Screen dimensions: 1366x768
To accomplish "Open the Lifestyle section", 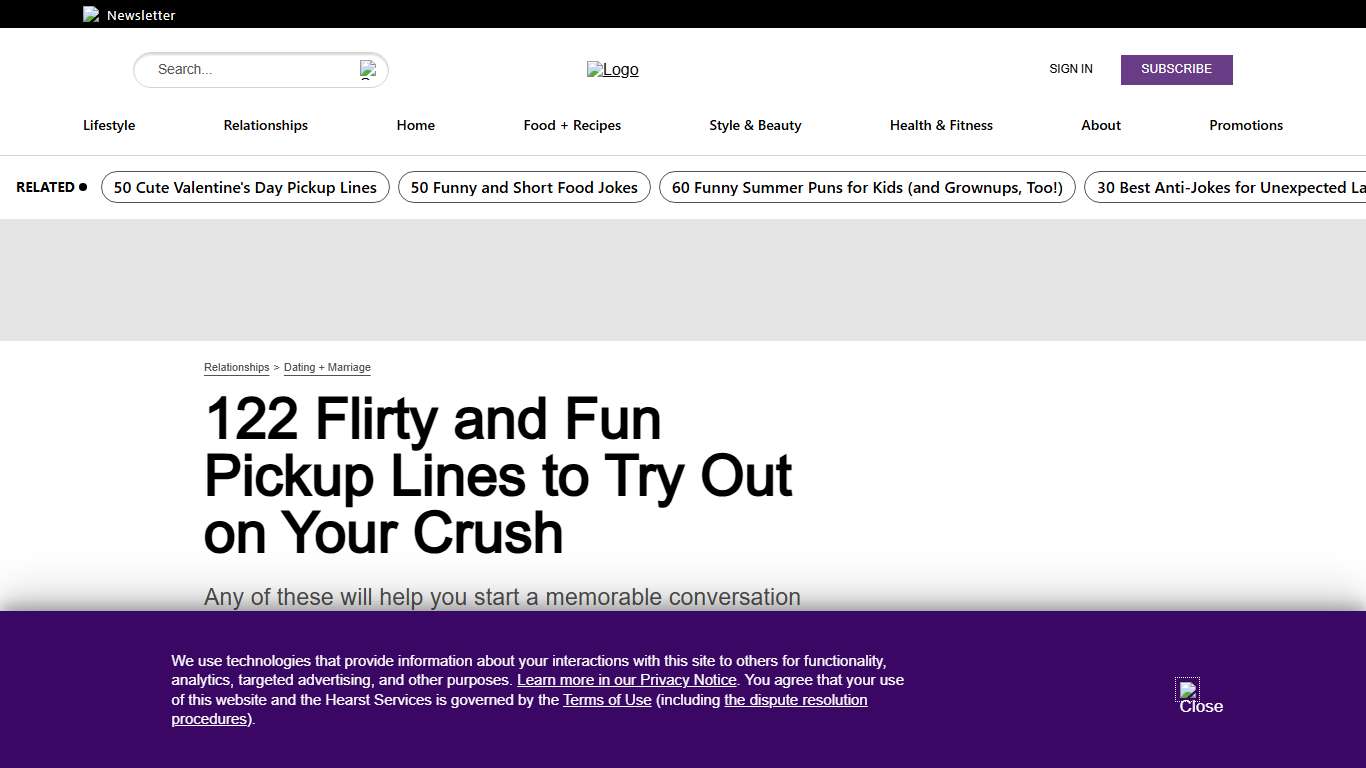I will coord(109,125).
